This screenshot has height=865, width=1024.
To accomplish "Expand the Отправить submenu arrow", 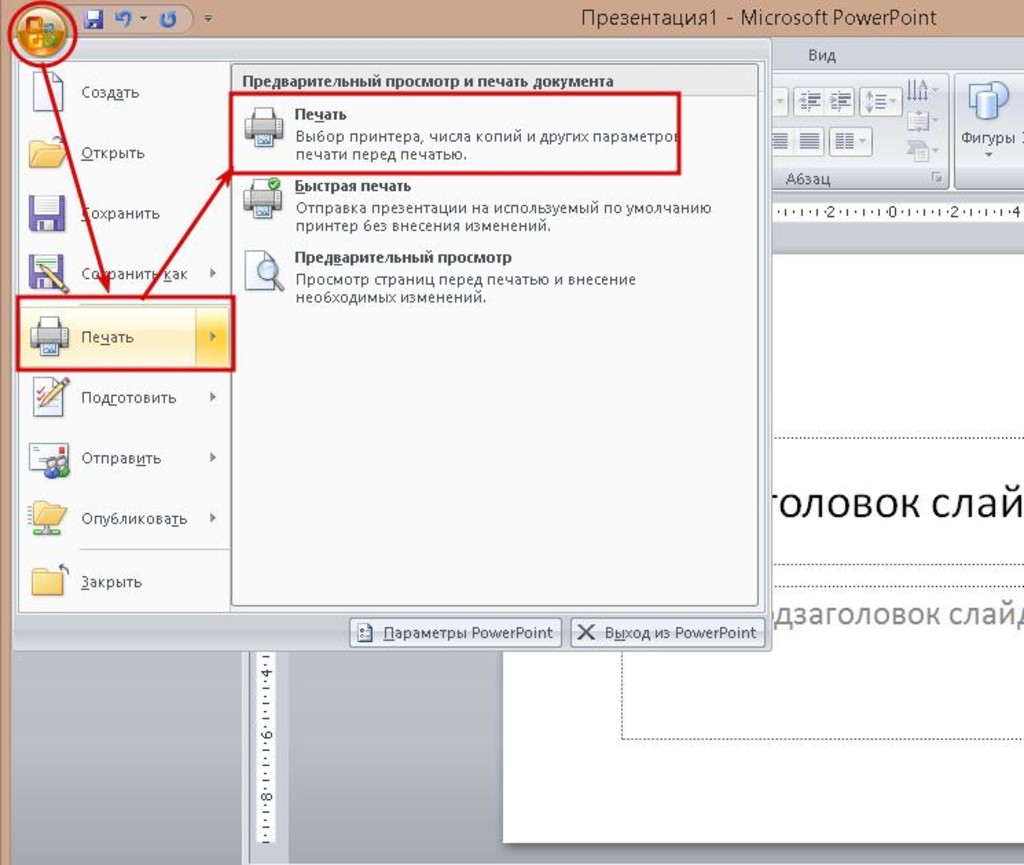I will coord(213,458).
